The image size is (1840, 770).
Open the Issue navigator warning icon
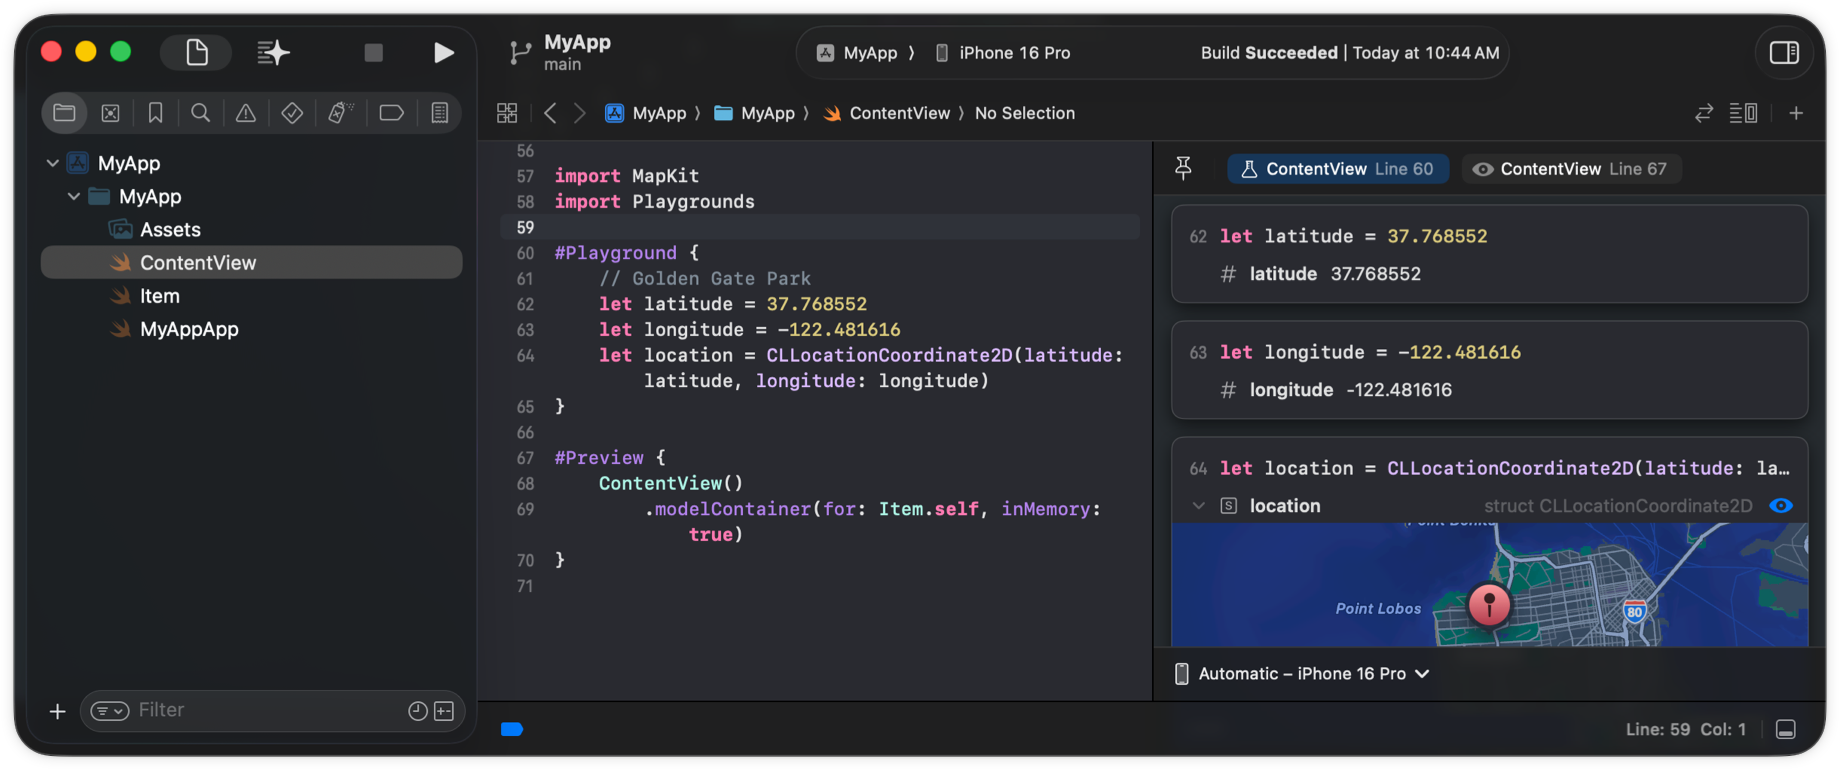click(245, 113)
